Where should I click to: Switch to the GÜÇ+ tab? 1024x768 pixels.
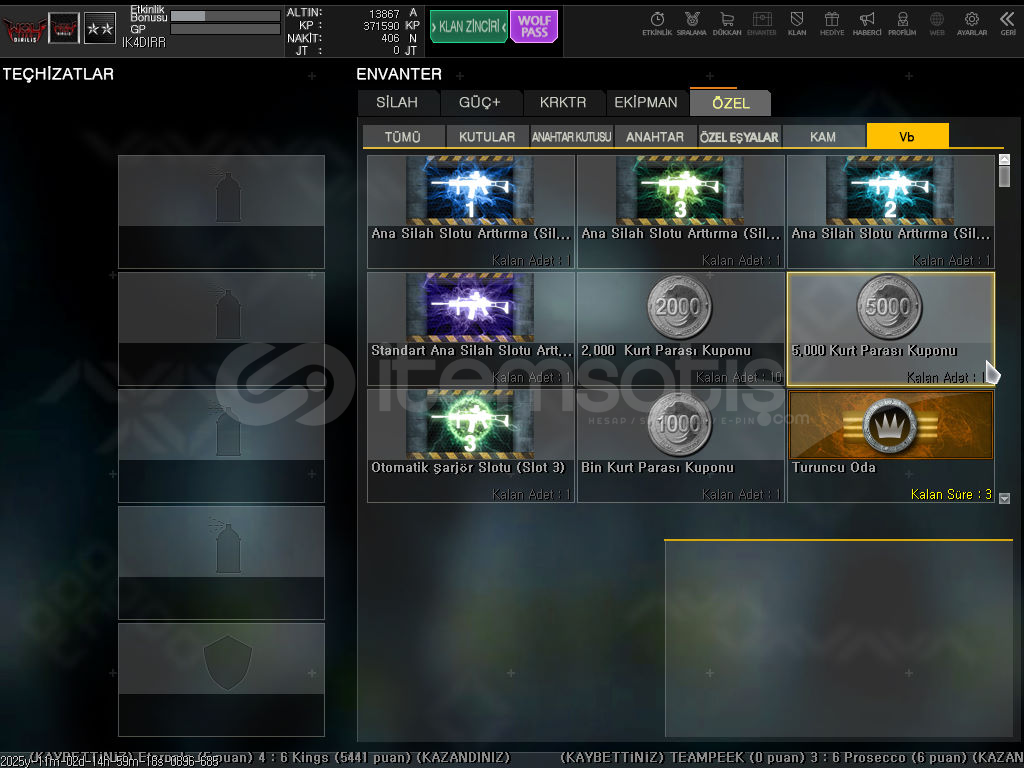tap(480, 103)
